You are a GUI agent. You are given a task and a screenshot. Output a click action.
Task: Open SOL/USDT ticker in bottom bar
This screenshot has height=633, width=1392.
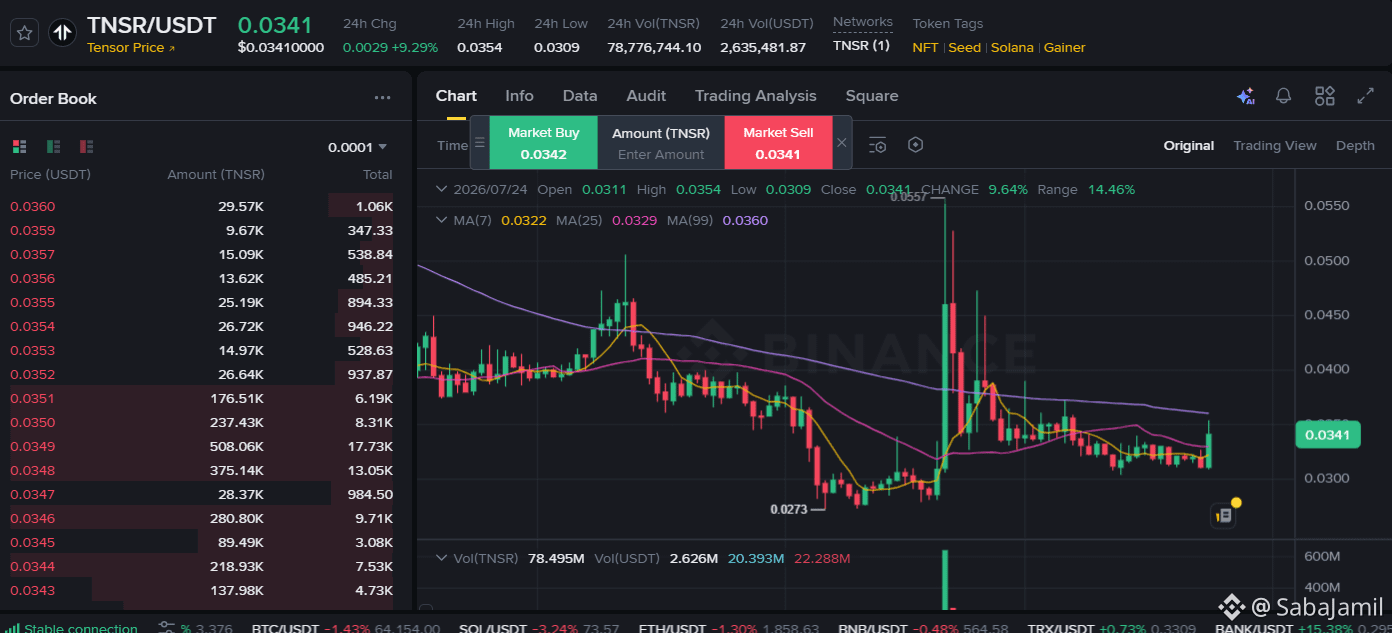tap(539, 628)
